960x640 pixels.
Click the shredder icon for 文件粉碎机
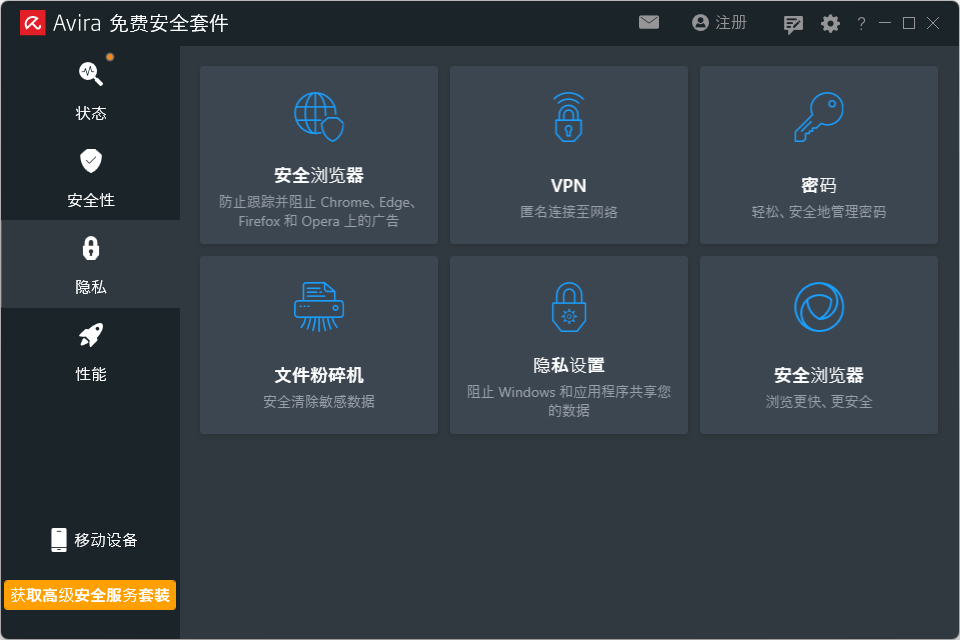tap(319, 307)
